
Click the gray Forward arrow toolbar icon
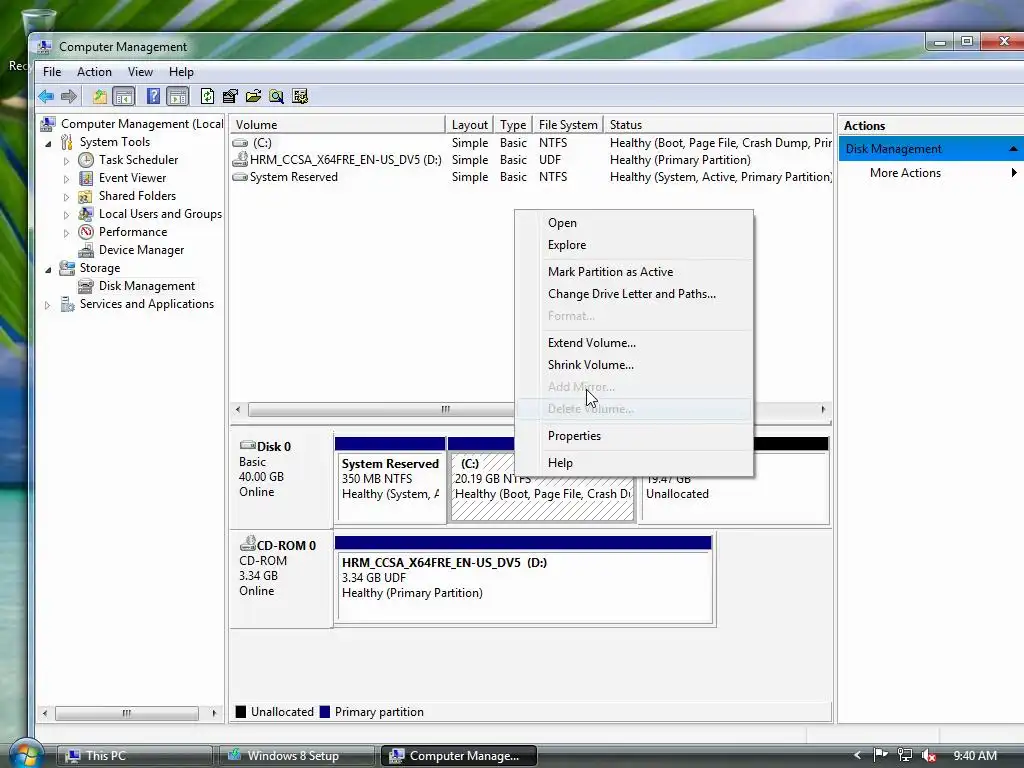69,97
